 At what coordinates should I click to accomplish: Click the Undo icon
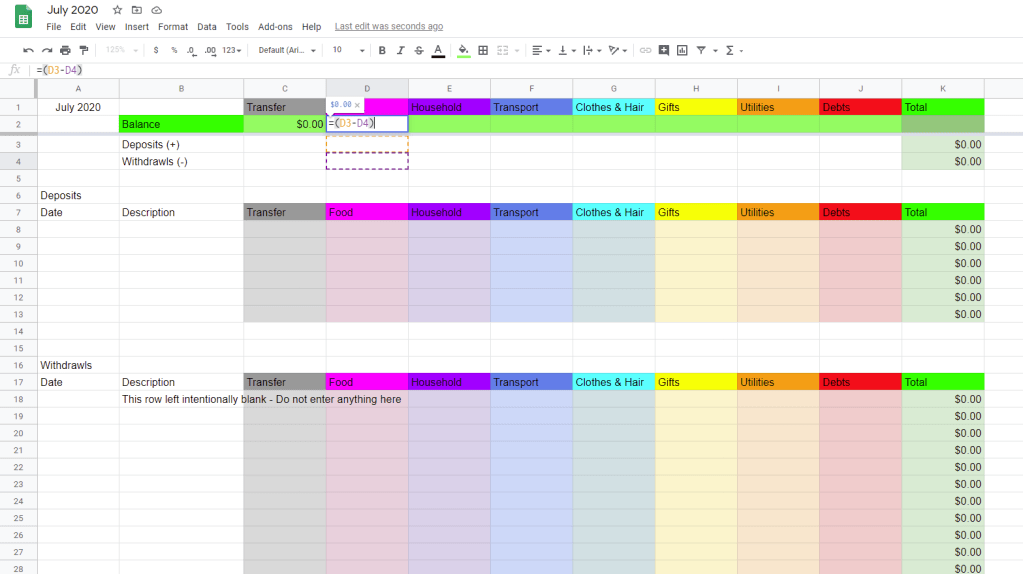pyautogui.click(x=28, y=50)
